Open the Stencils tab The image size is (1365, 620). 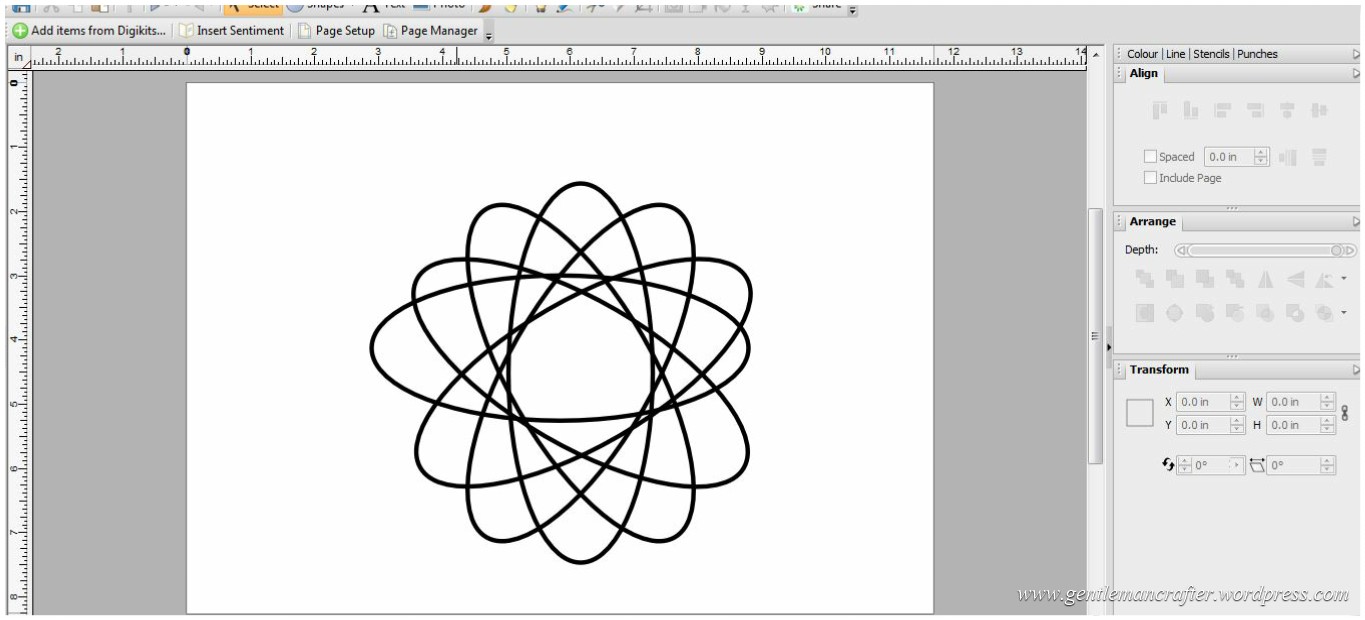coord(1212,54)
